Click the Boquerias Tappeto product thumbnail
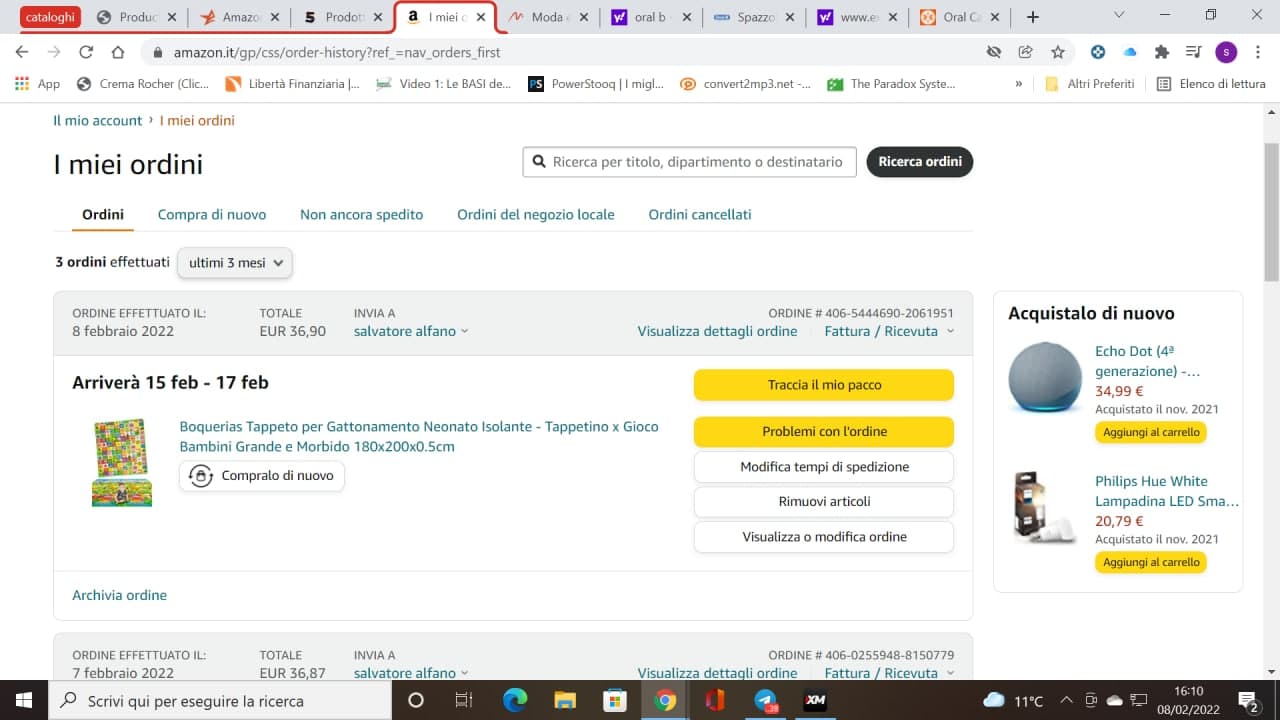The image size is (1280, 720). tap(121, 462)
